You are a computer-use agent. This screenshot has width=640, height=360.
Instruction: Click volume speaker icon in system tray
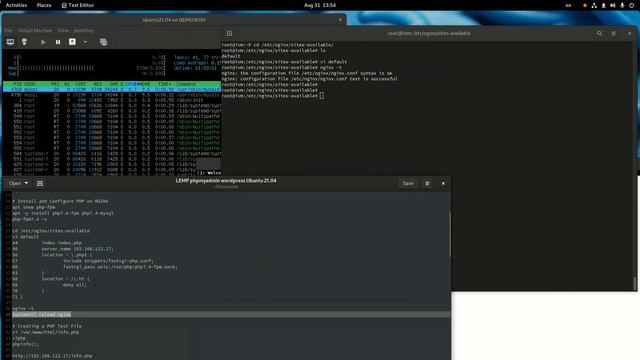coord(612,5)
